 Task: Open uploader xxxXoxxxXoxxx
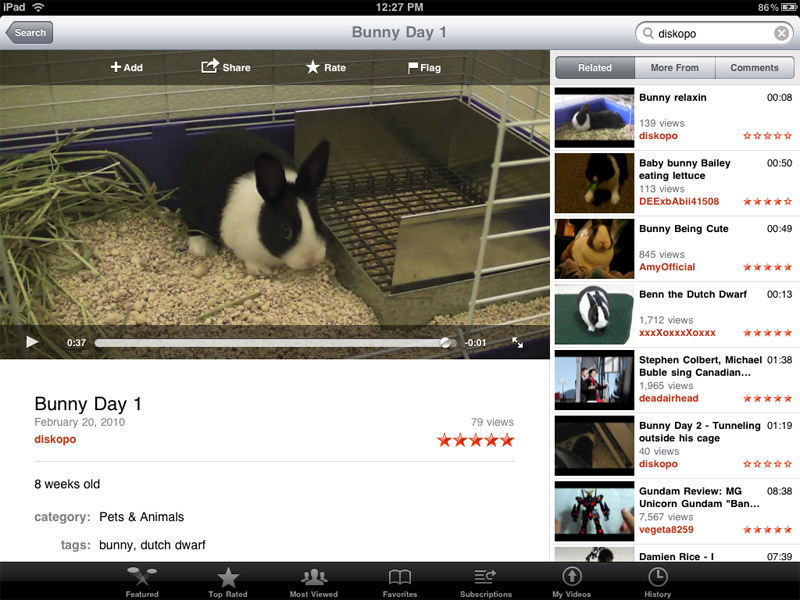(677, 333)
